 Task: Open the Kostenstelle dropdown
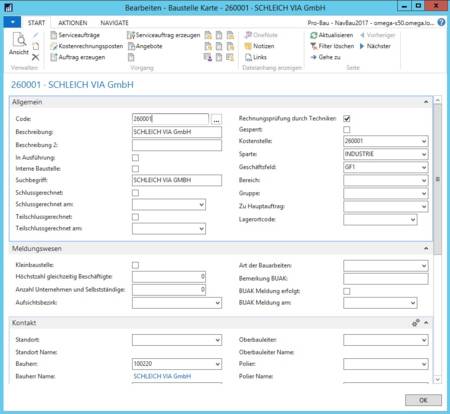click(x=424, y=141)
